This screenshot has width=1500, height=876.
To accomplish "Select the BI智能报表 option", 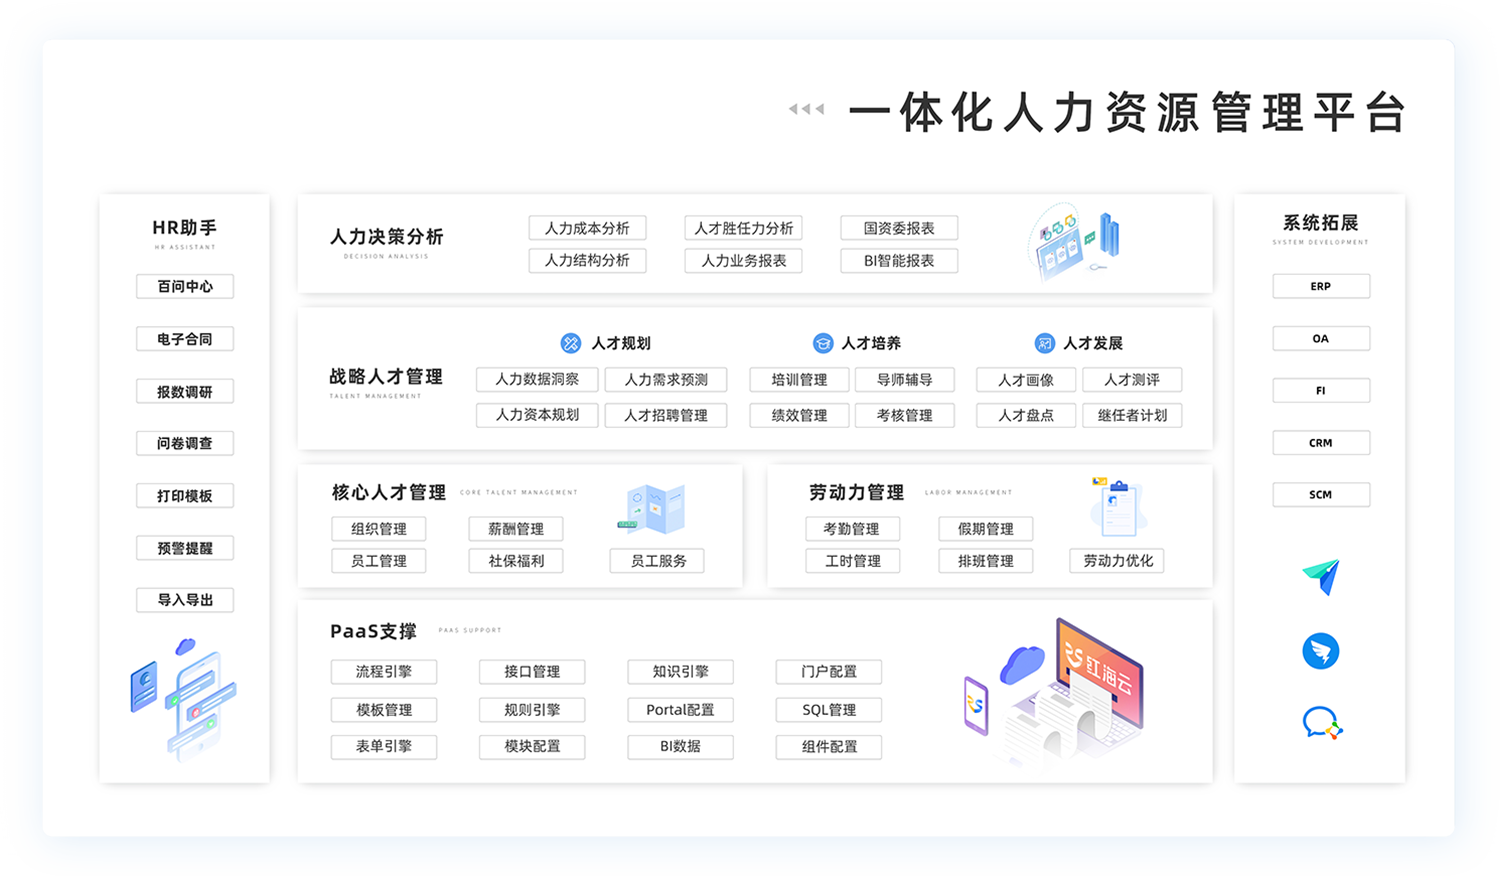I will coord(898,261).
